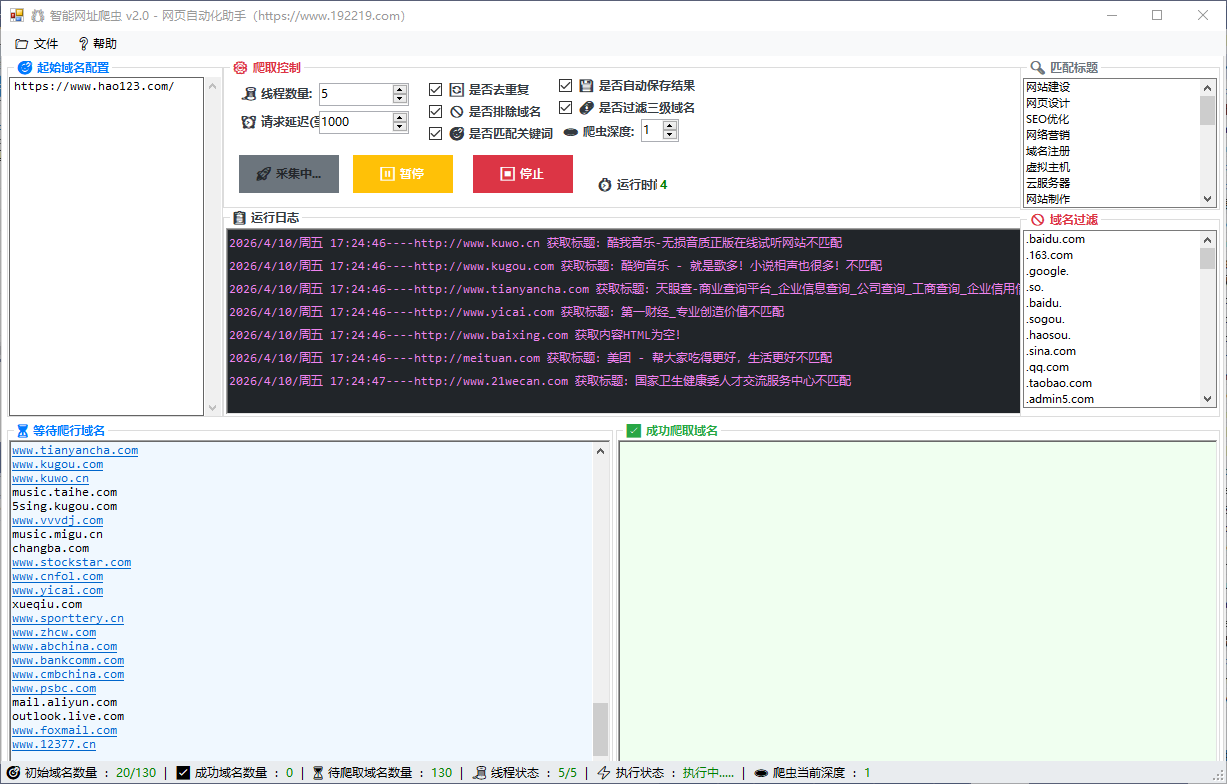Viewport: 1227px width, 784px height.
Task: Toggle 是否过滤三级域名 checkbox
Action: point(566,107)
